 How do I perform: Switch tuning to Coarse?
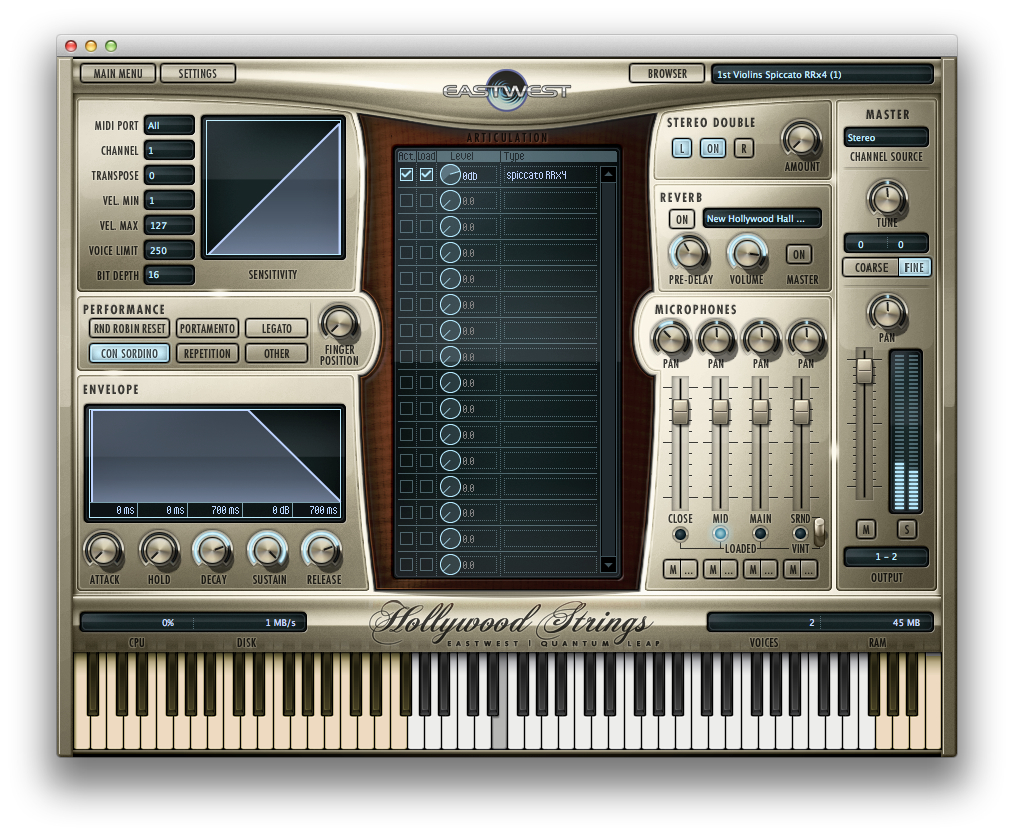871,267
